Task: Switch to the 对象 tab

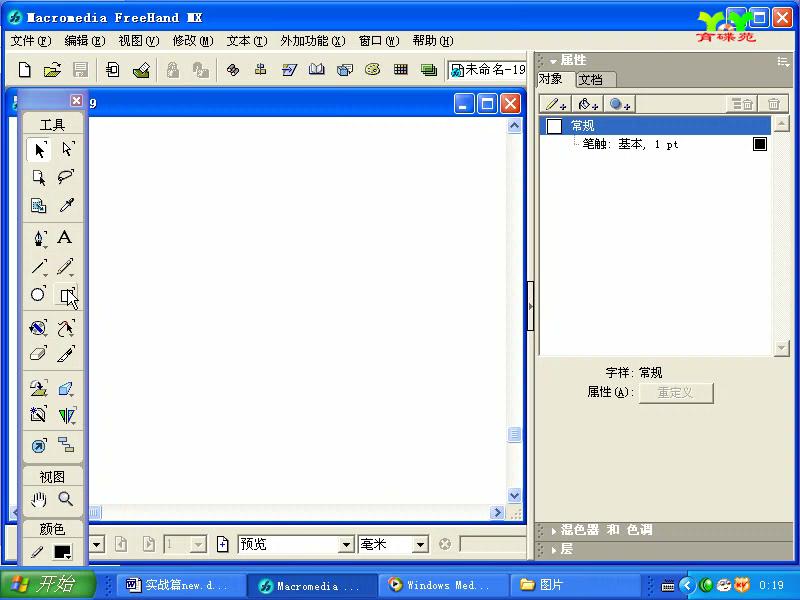Action: [x=551, y=79]
